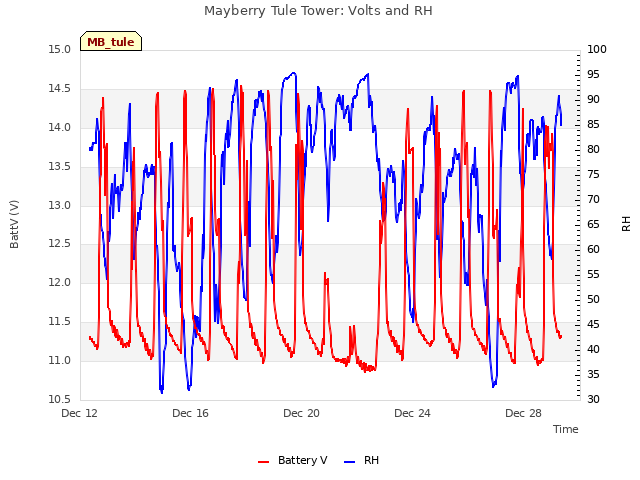Image resolution: width=640 pixels, height=480 pixels.
Task: Click the blue RH legend swatch
Action: pos(350,461)
